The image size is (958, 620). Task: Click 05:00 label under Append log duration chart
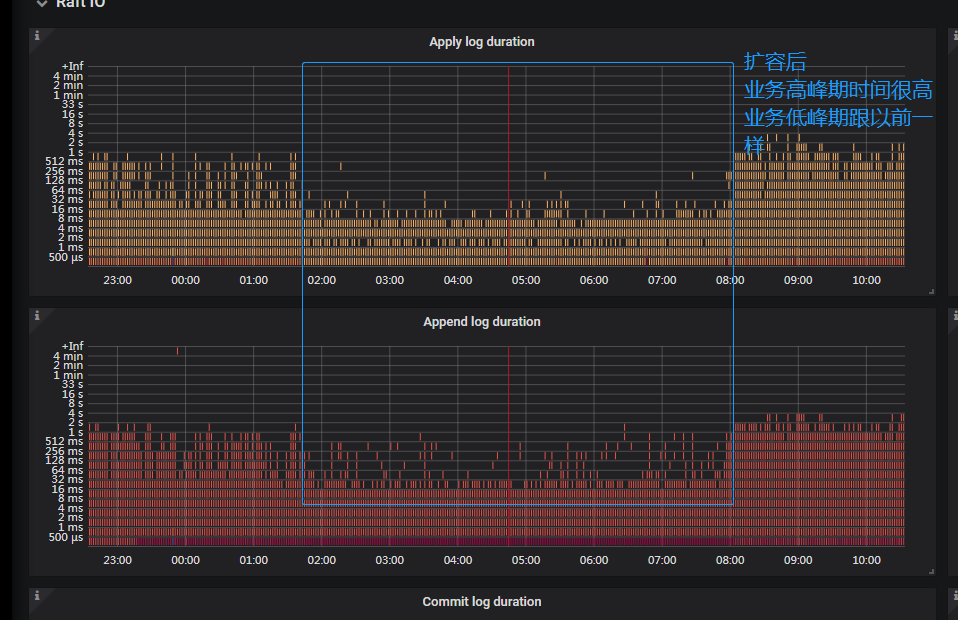coord(526,560)
